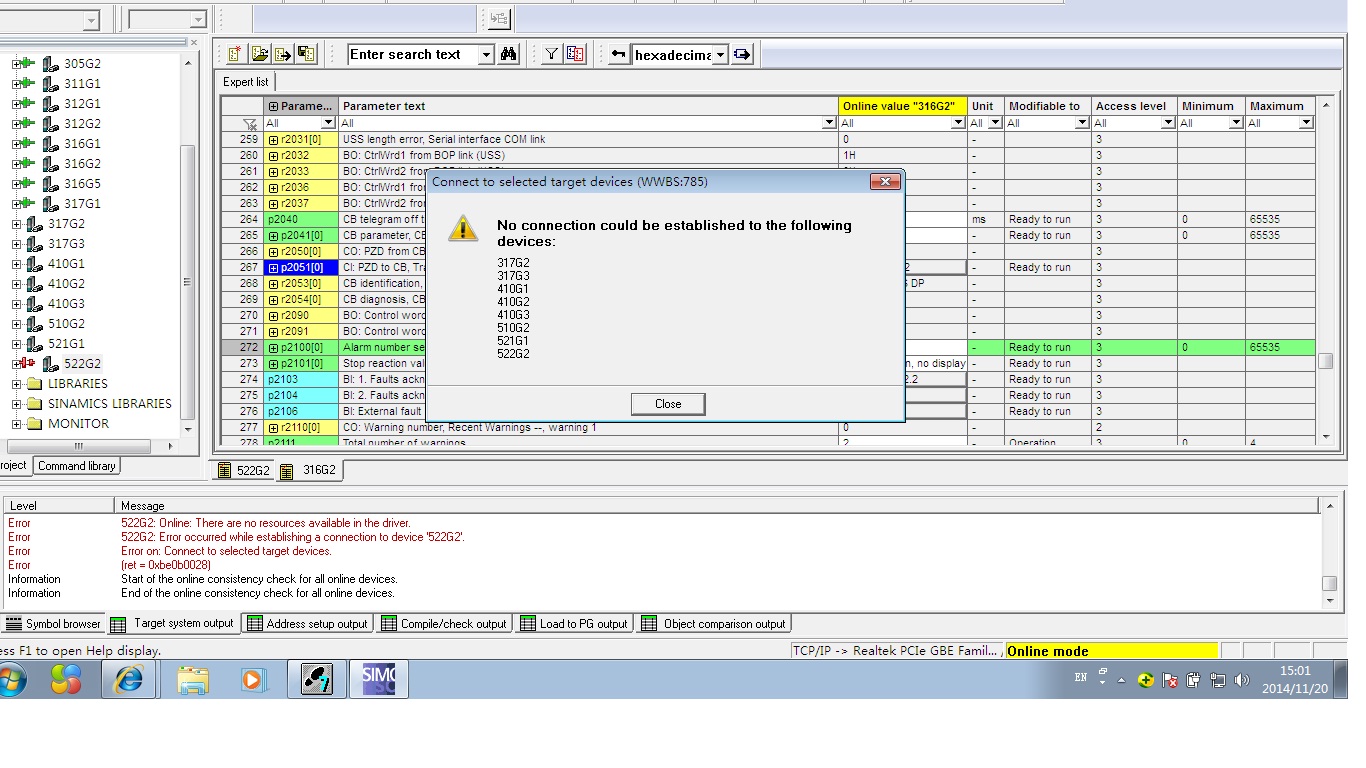Expand the 305G2 tree node

tap(16, 63)
